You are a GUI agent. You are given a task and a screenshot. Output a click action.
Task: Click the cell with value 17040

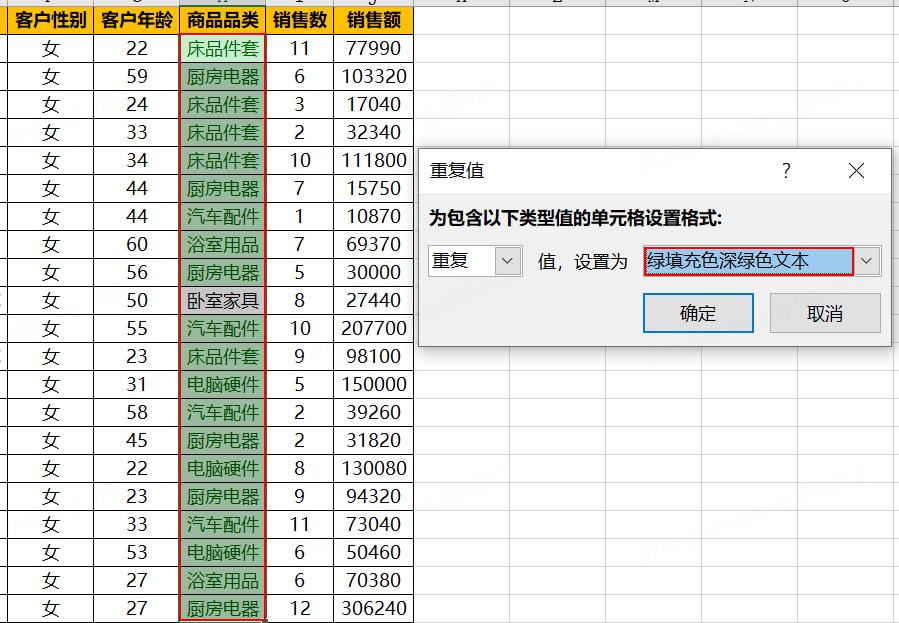(x=373, y=104)
